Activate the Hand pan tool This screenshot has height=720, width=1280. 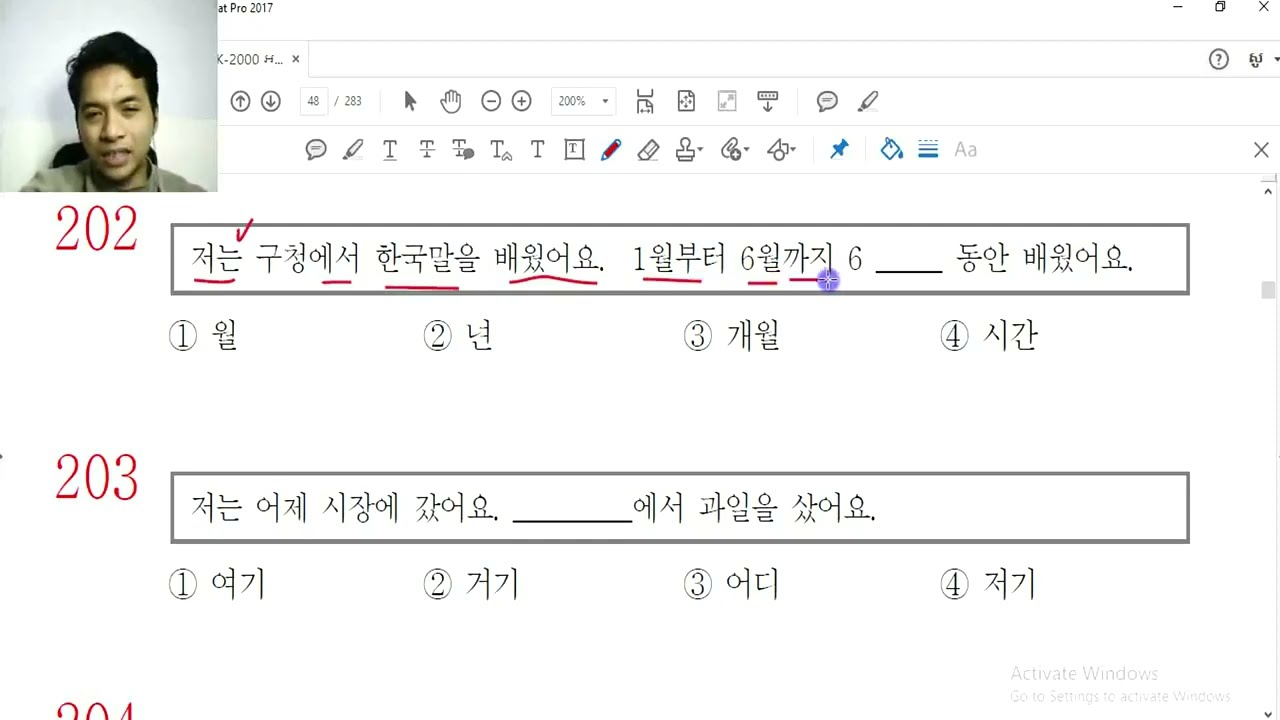tap(451, 101)
